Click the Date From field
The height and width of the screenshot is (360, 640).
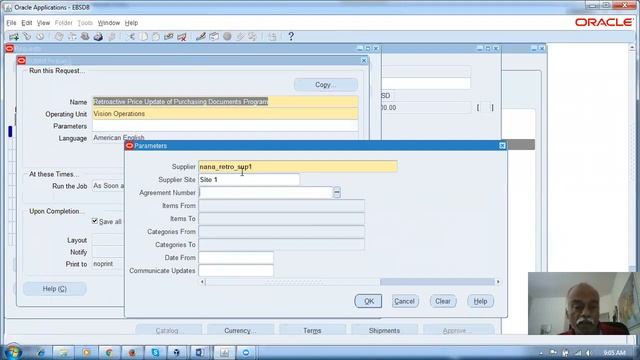(x=236, y=258)
